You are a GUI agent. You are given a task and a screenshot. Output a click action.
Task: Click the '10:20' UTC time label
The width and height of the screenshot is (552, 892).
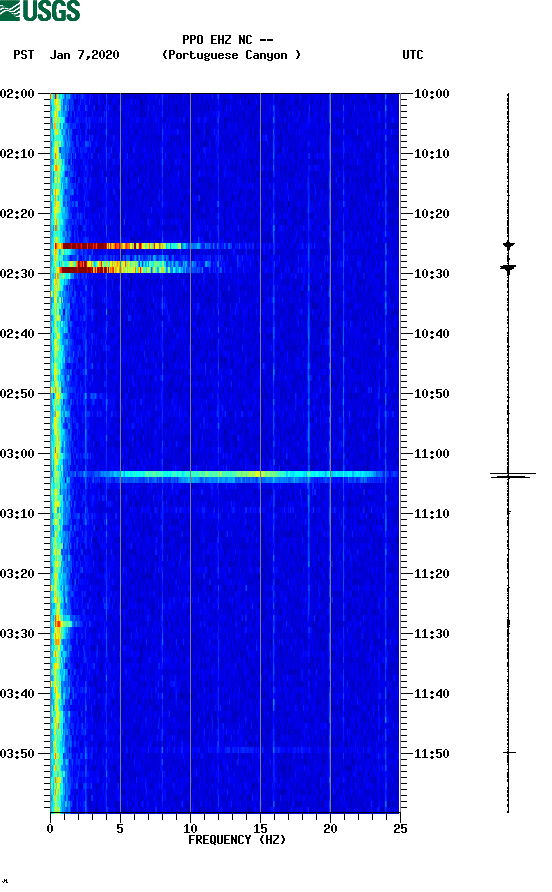coord(432,214)
